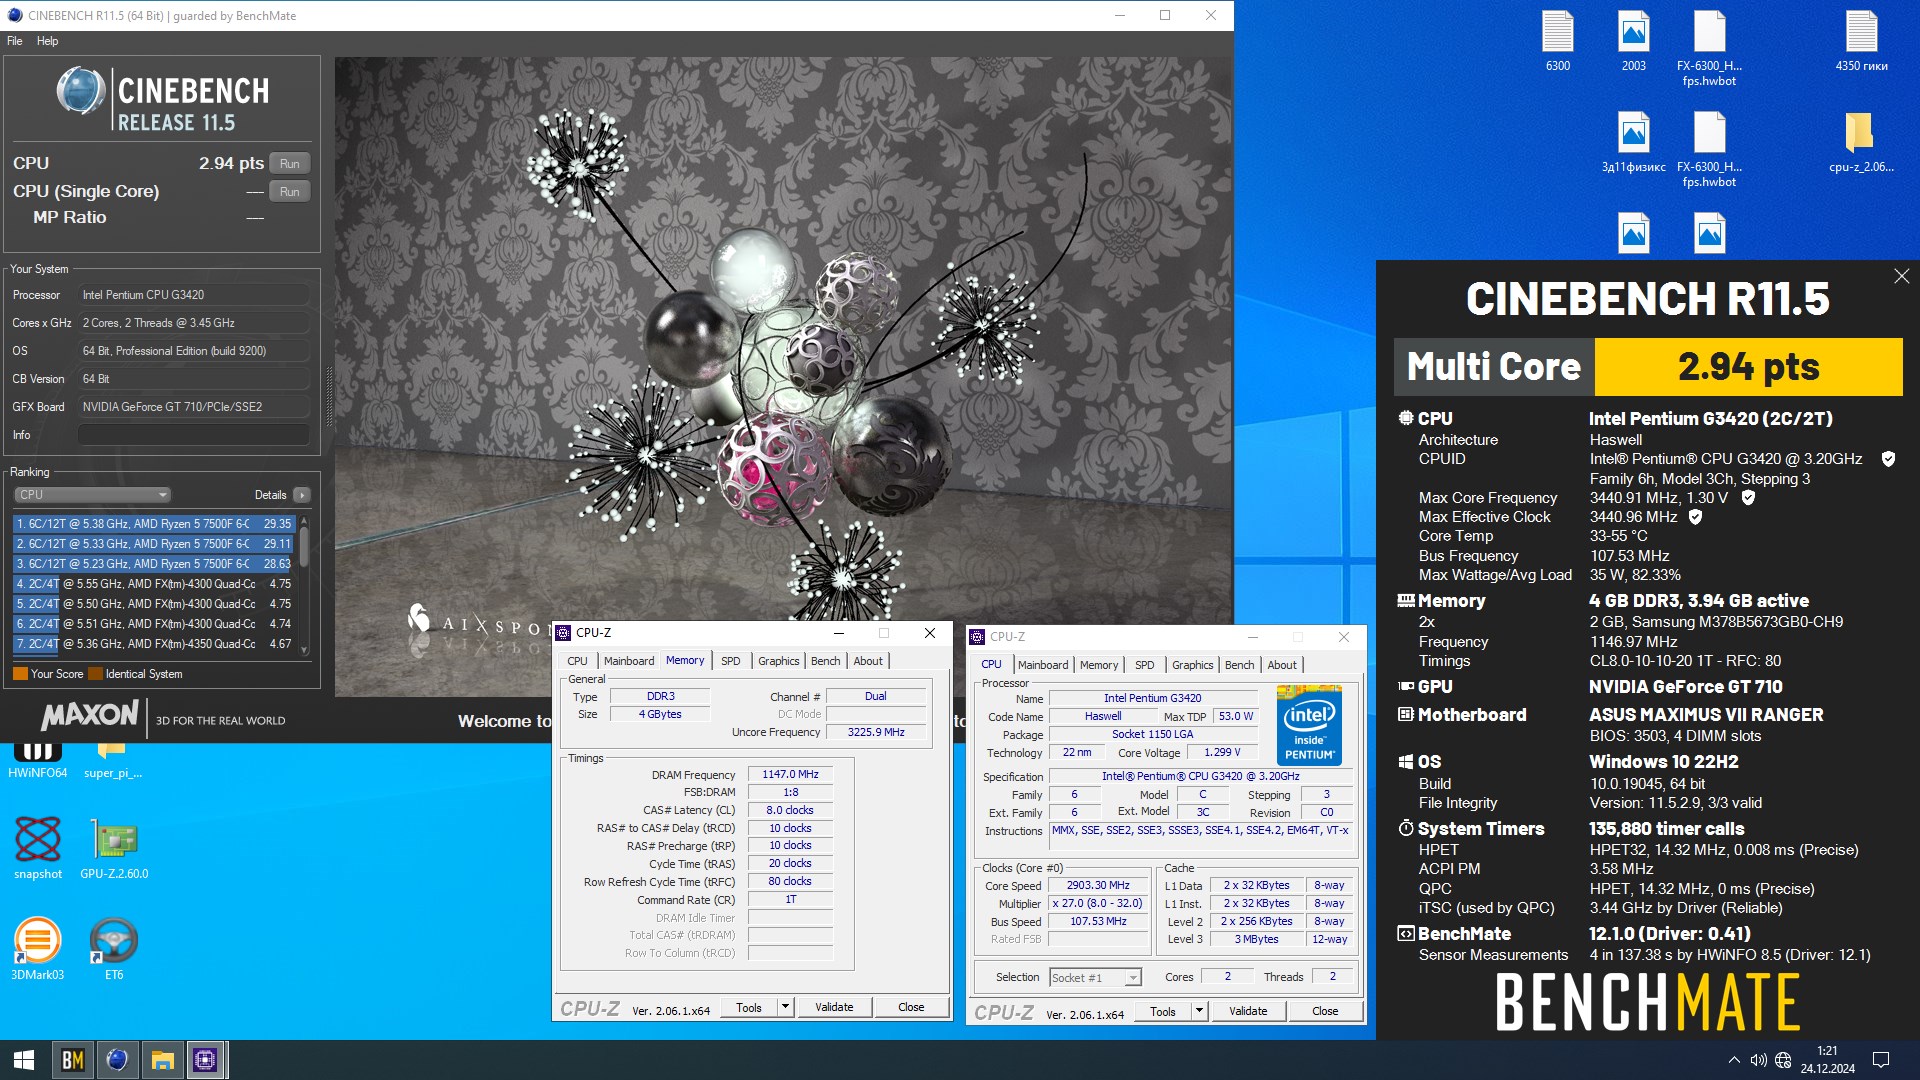Select ranking entry Ryzen 5 7500F 29.35
This screenshot has width=1920, height=1080.
tap(154, 524)
